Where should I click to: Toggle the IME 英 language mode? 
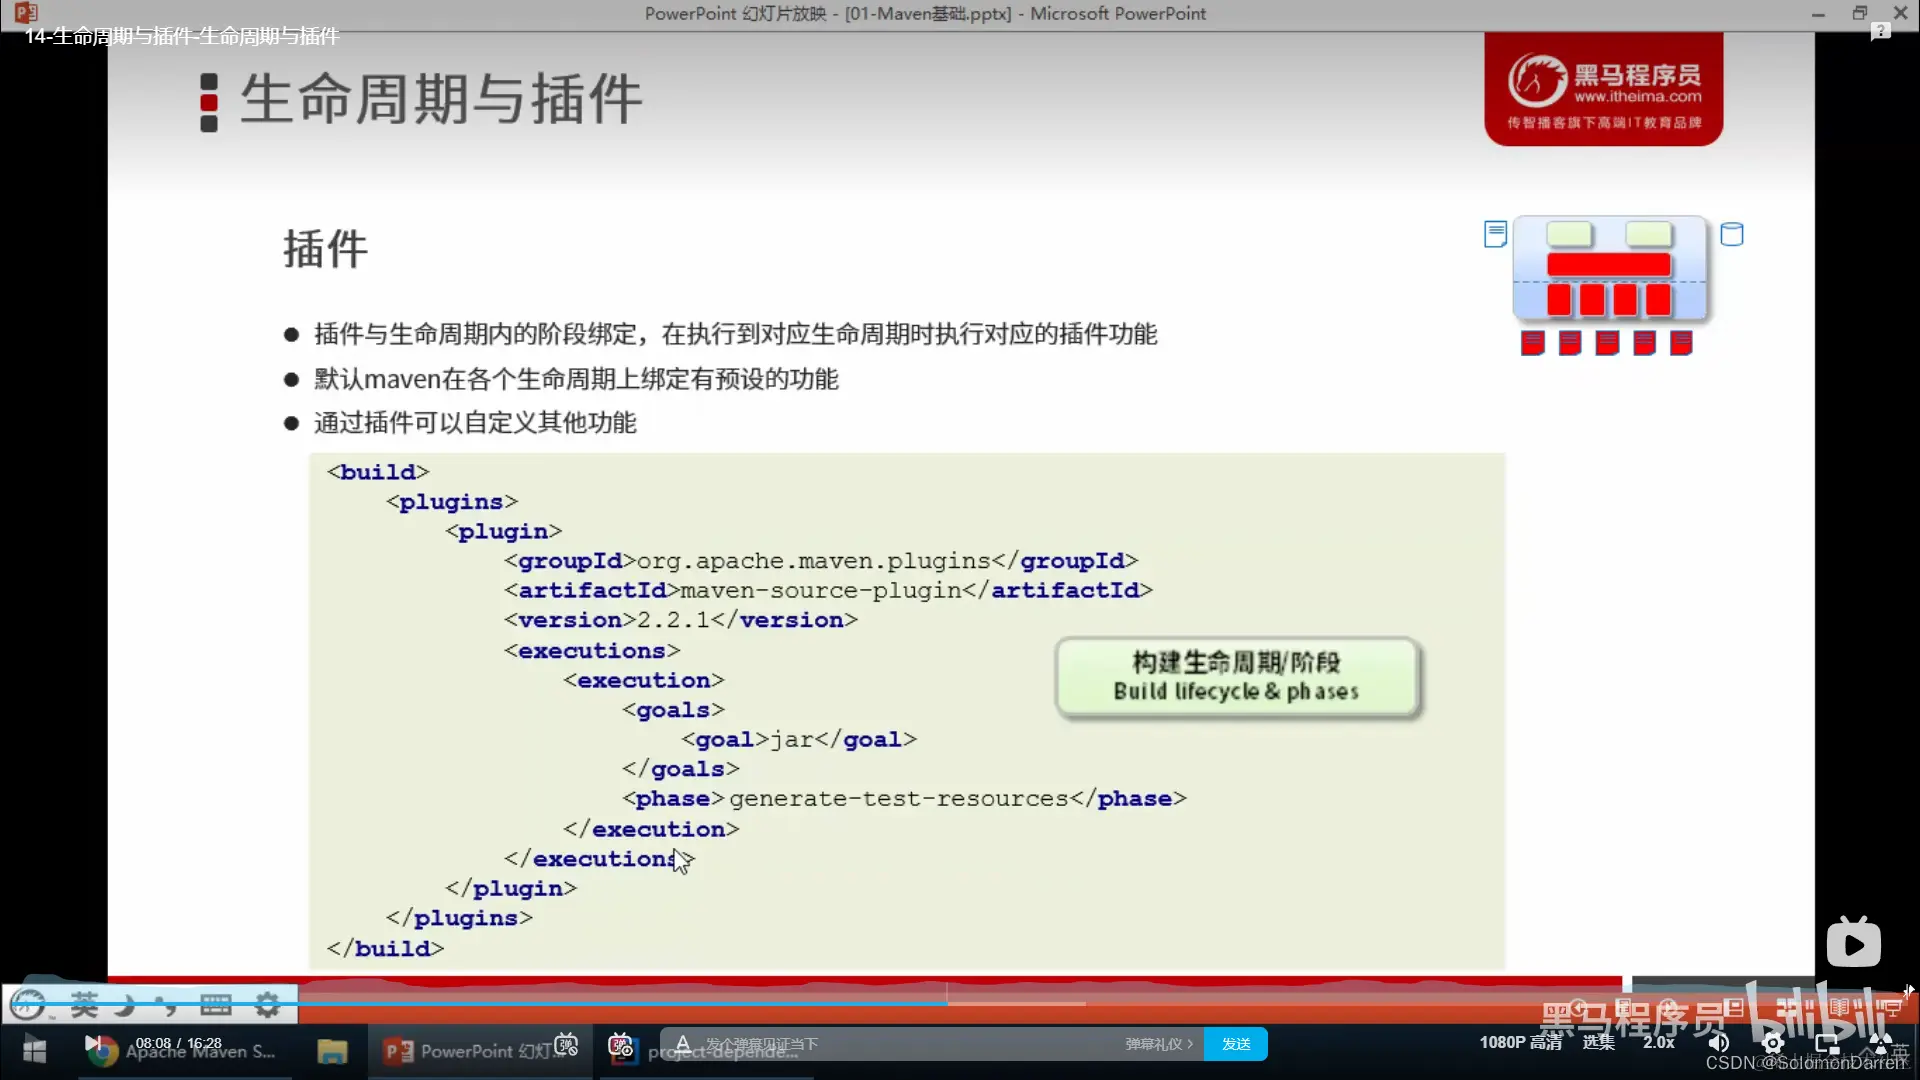pyautogui.click(x=84, y=1005)
